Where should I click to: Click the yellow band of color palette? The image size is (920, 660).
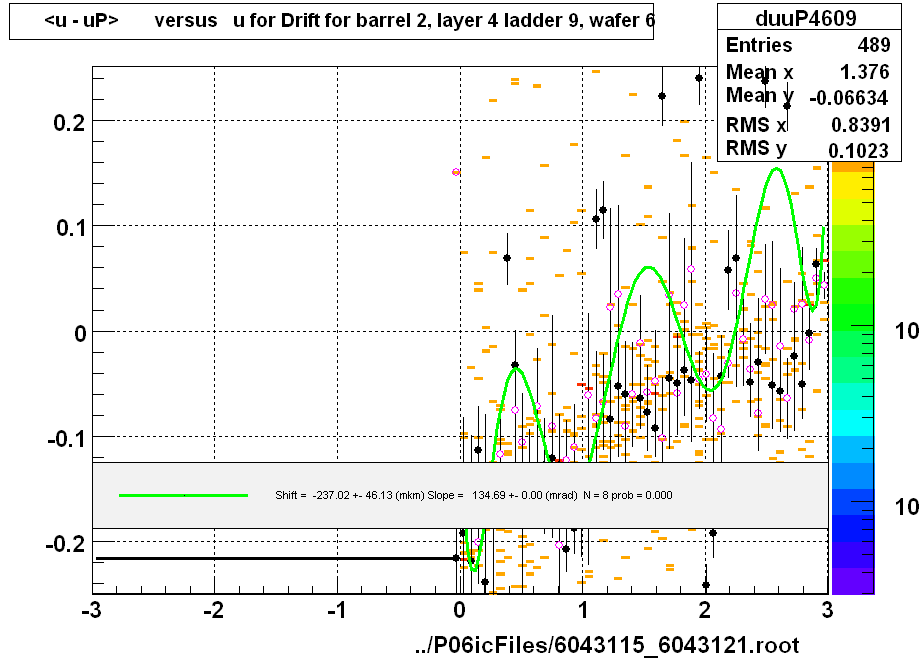853,185
